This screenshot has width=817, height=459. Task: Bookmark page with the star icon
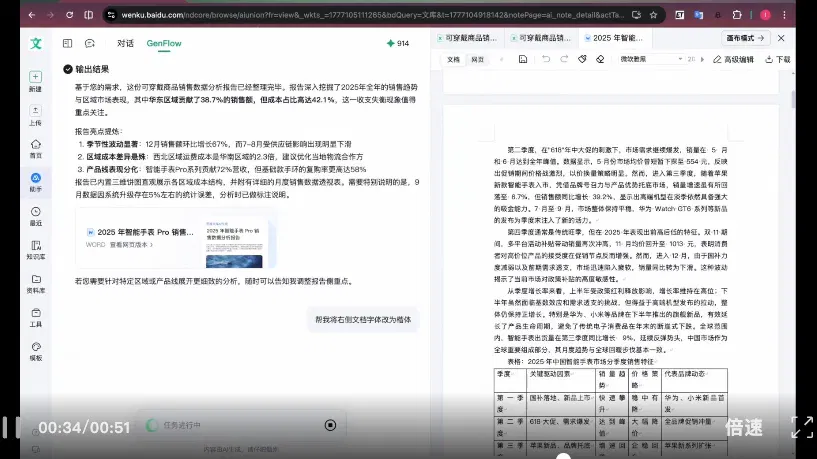click(x=653, y=15)
